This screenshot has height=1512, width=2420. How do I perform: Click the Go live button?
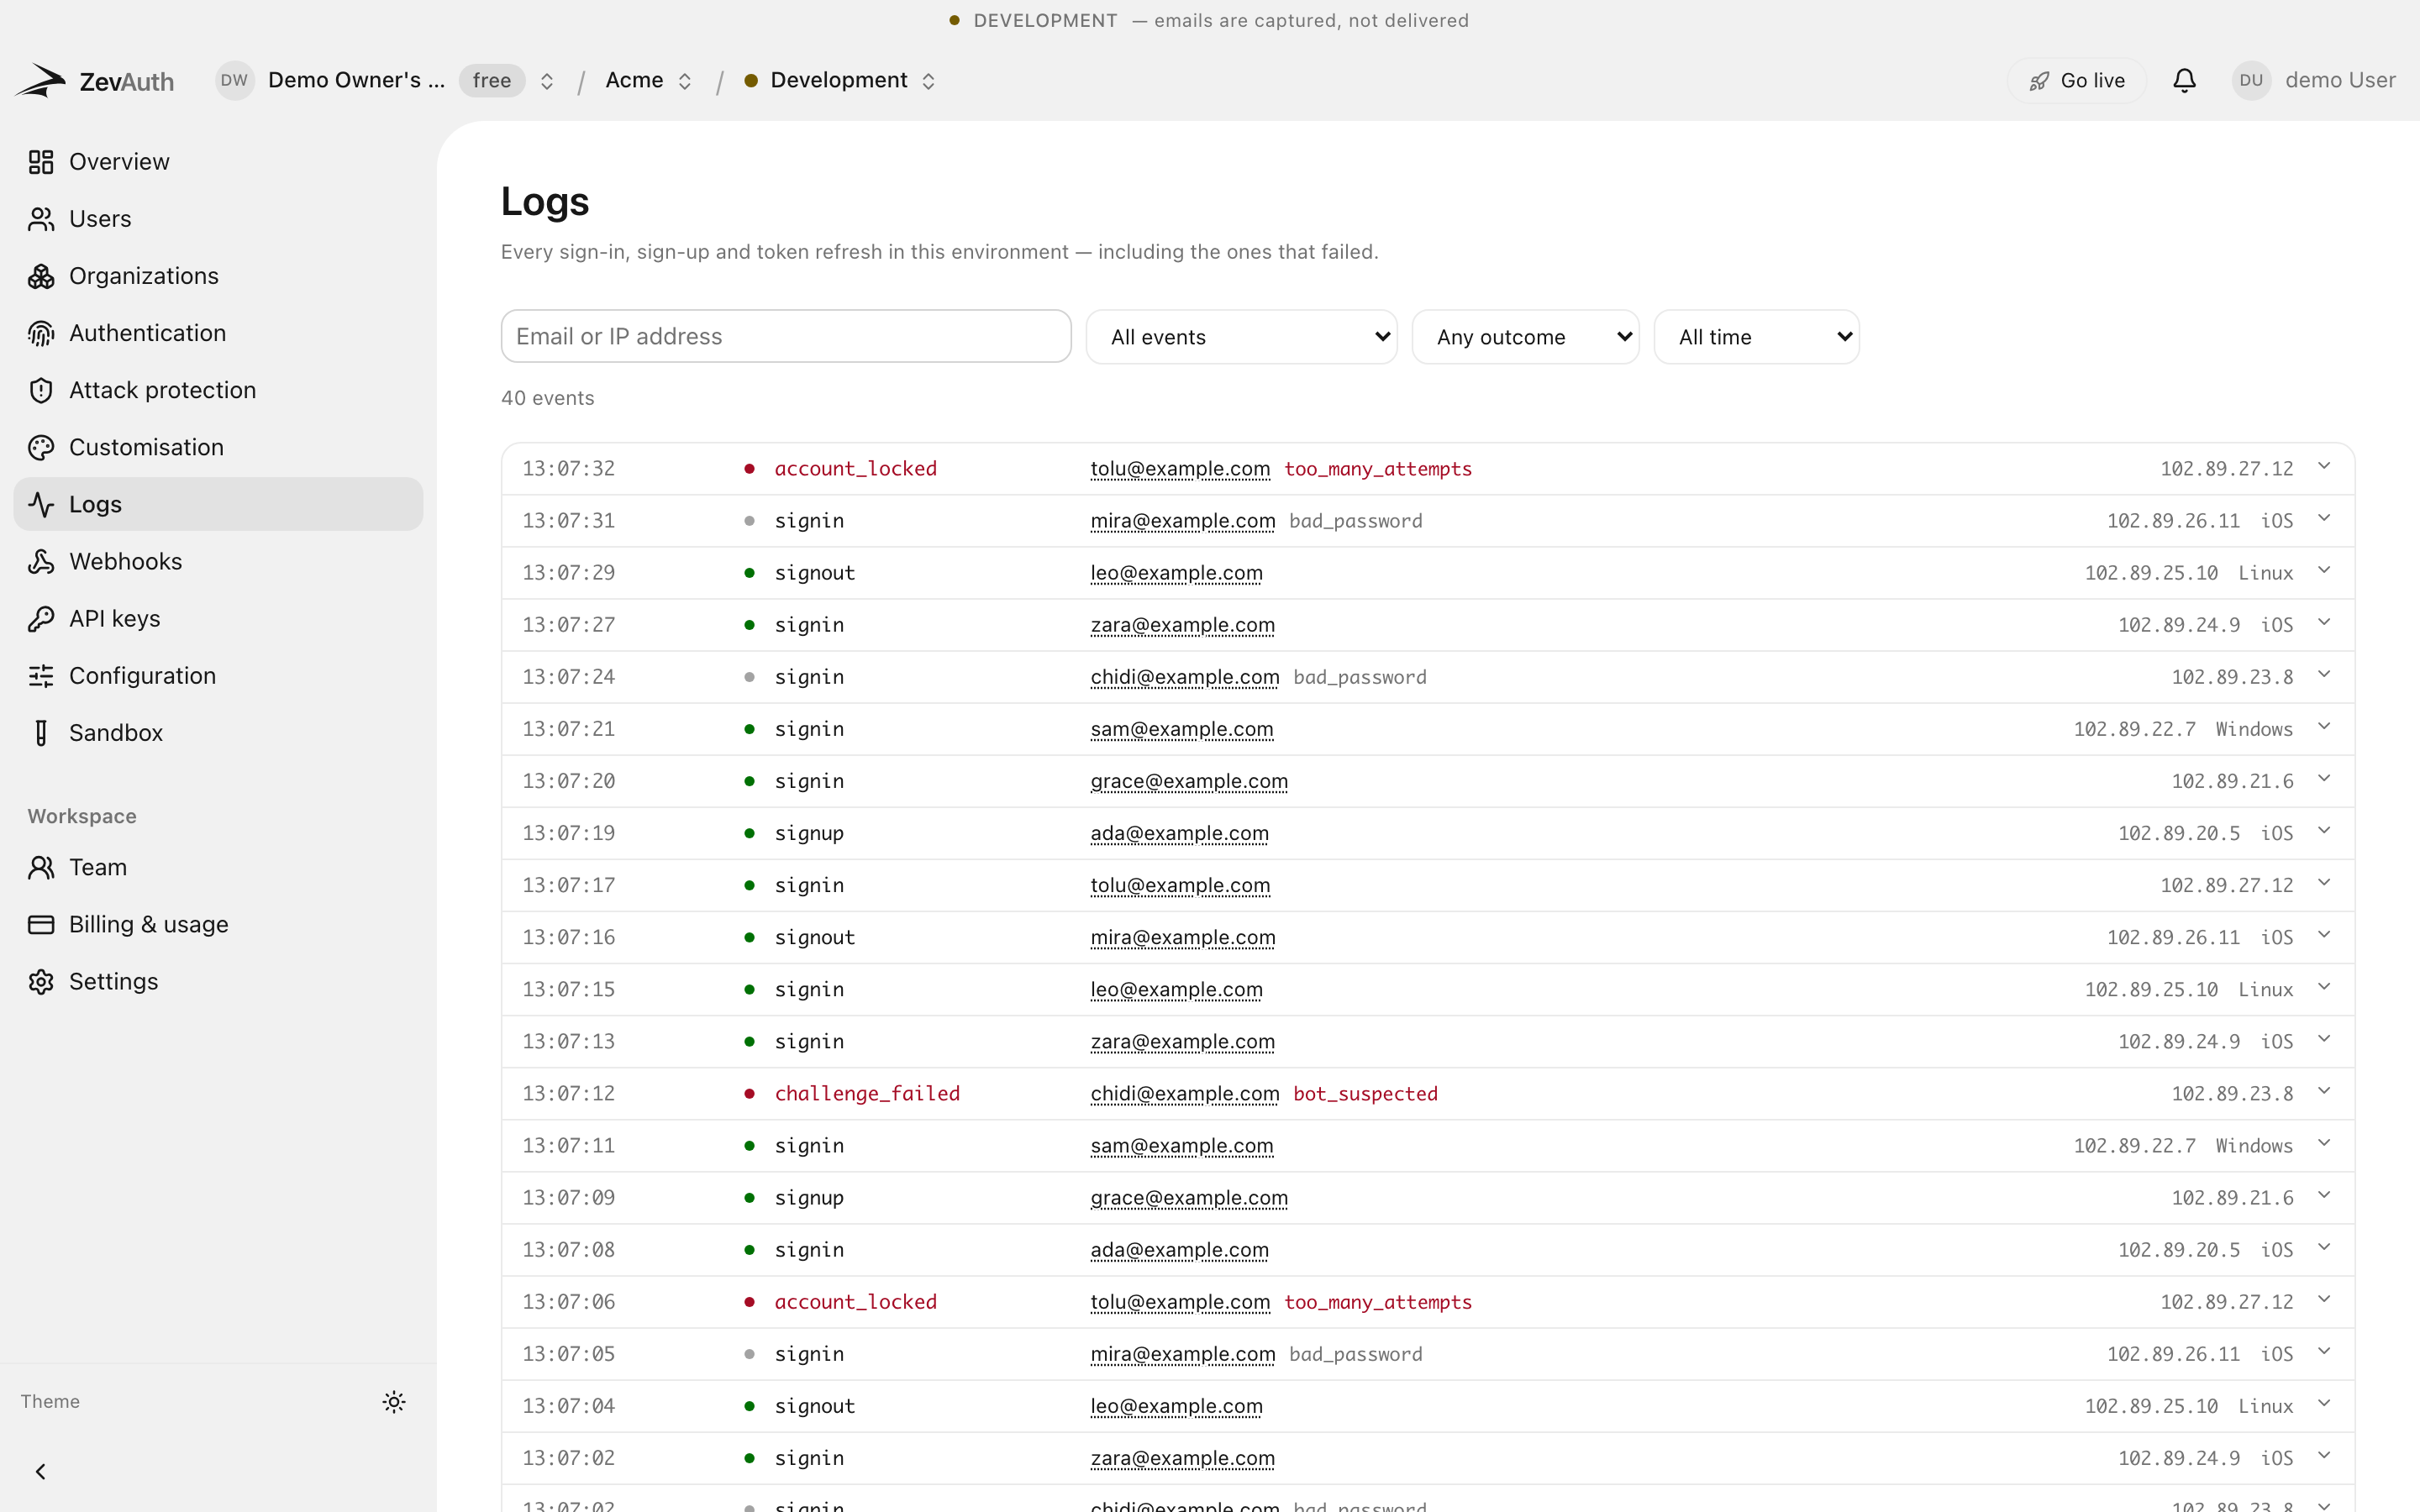tap(2076, 80)
